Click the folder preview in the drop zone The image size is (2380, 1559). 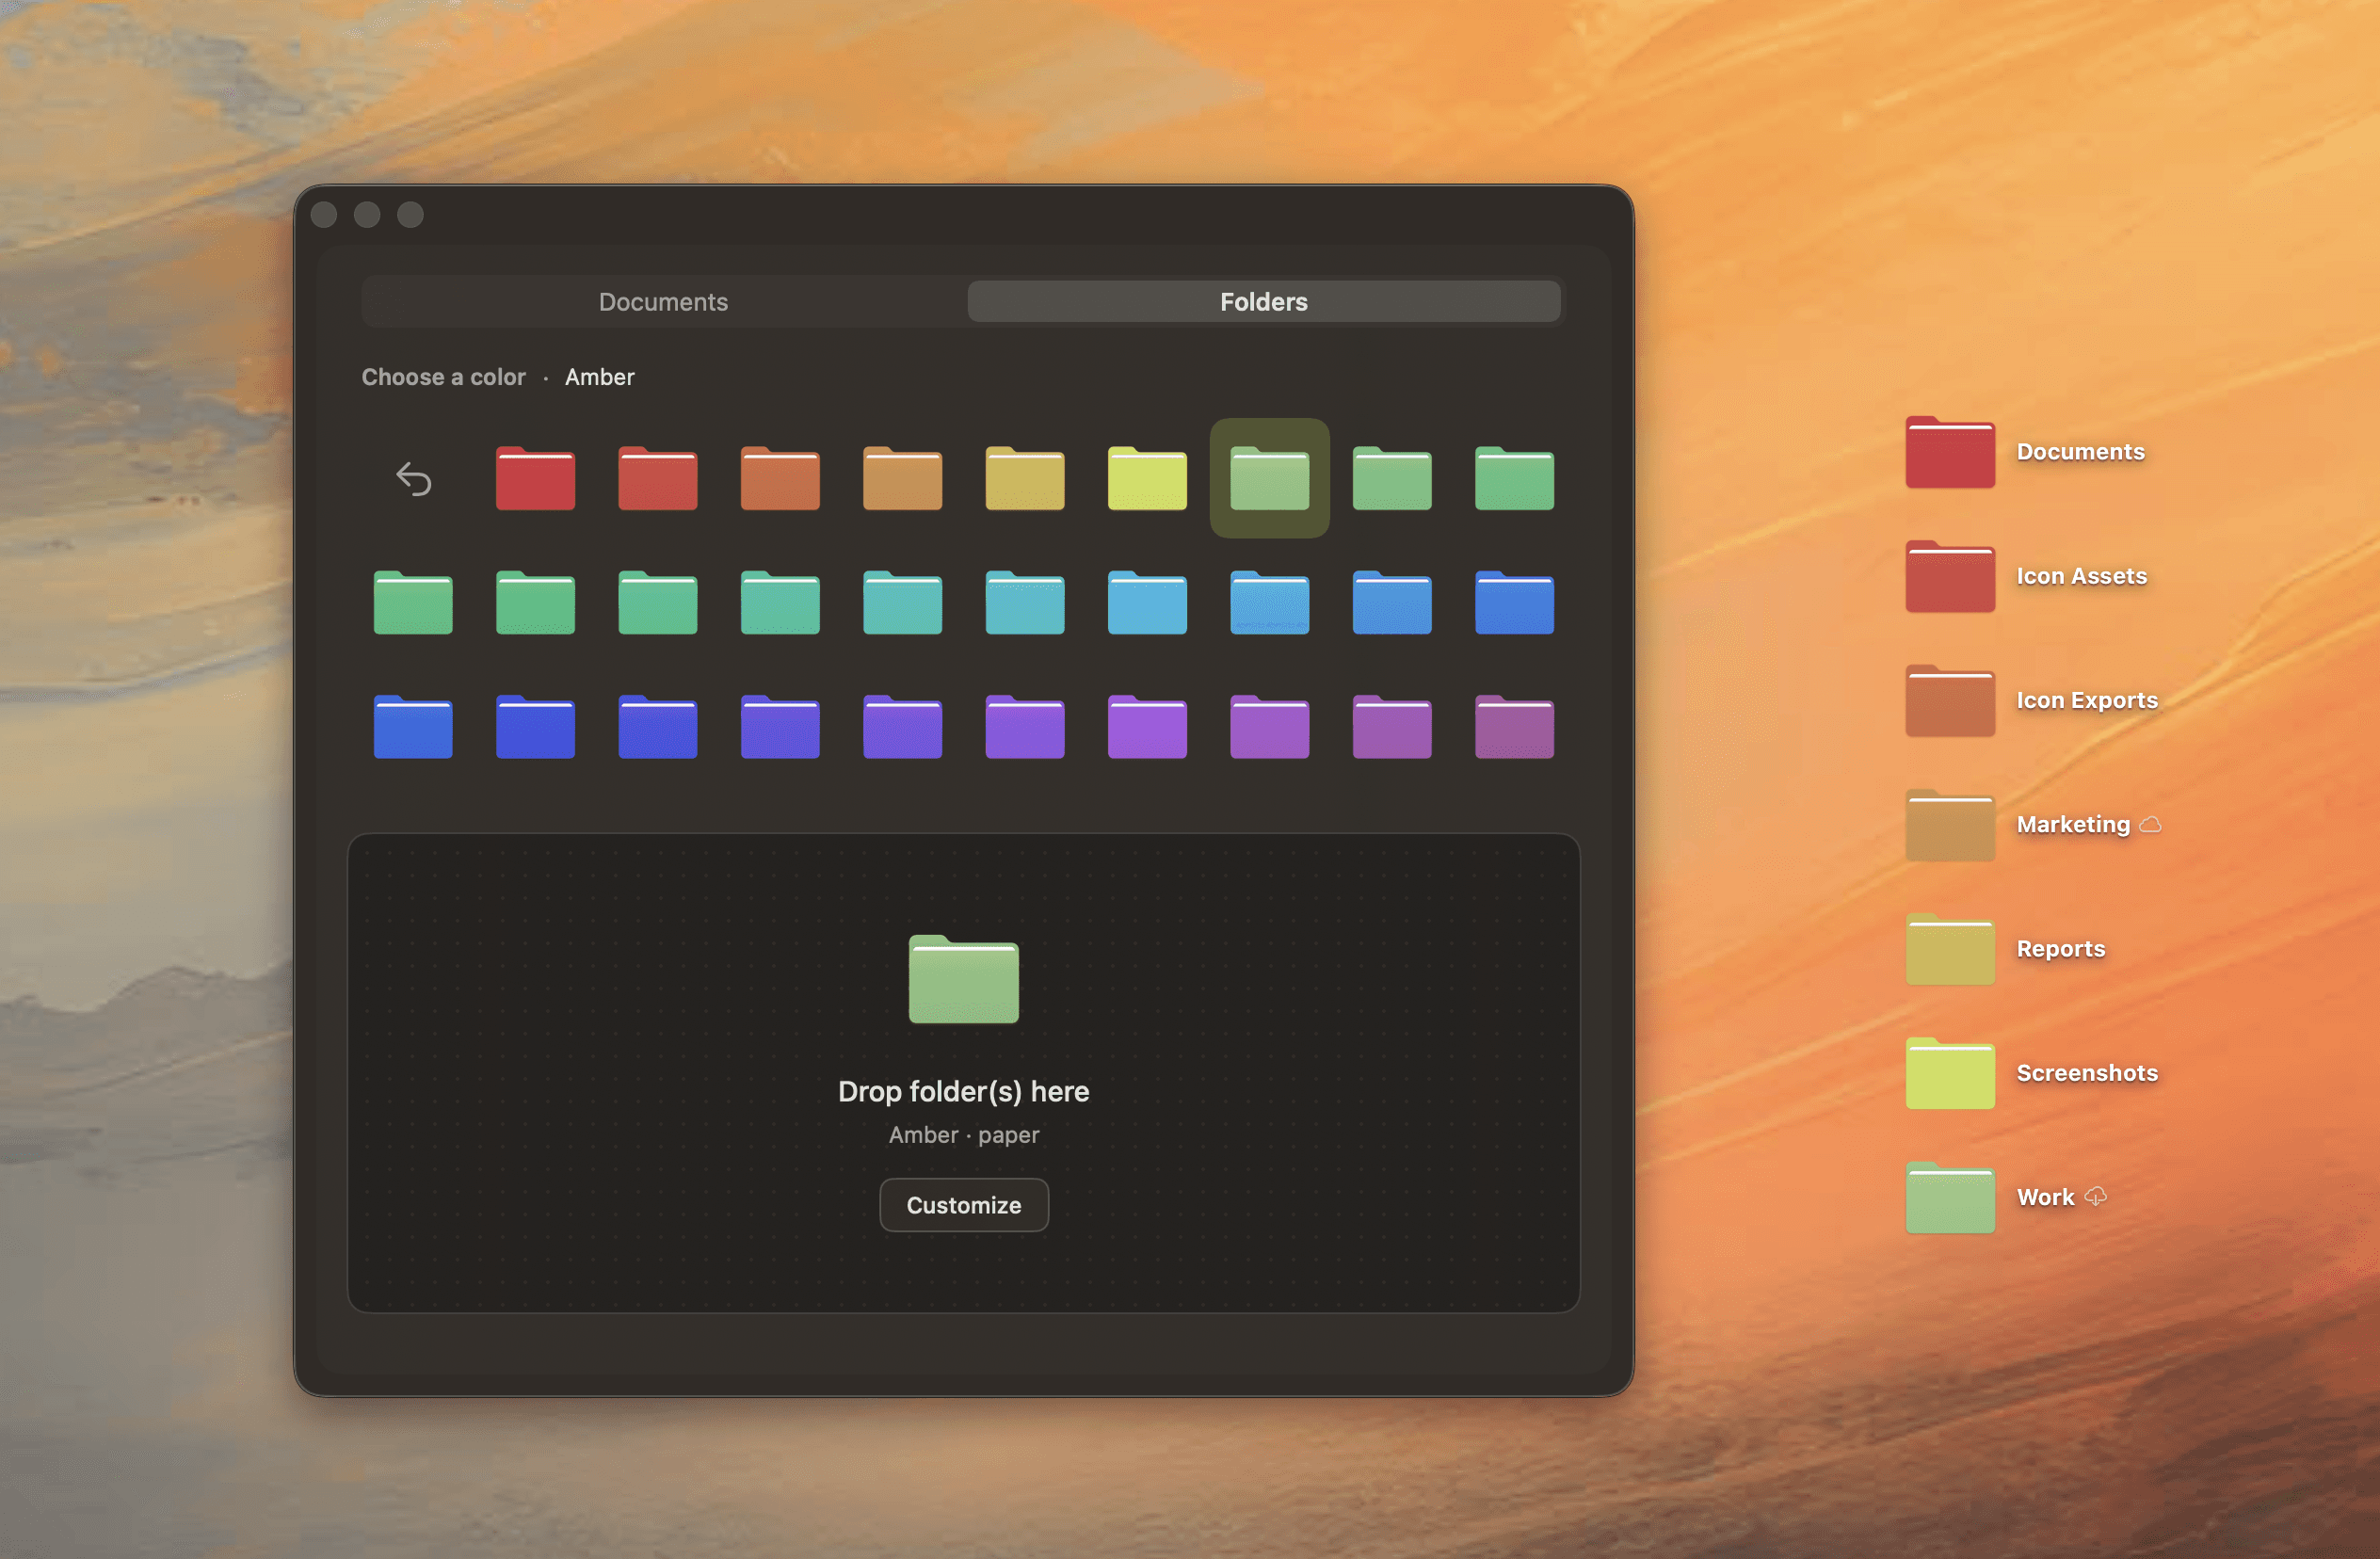tap(963, 979)
